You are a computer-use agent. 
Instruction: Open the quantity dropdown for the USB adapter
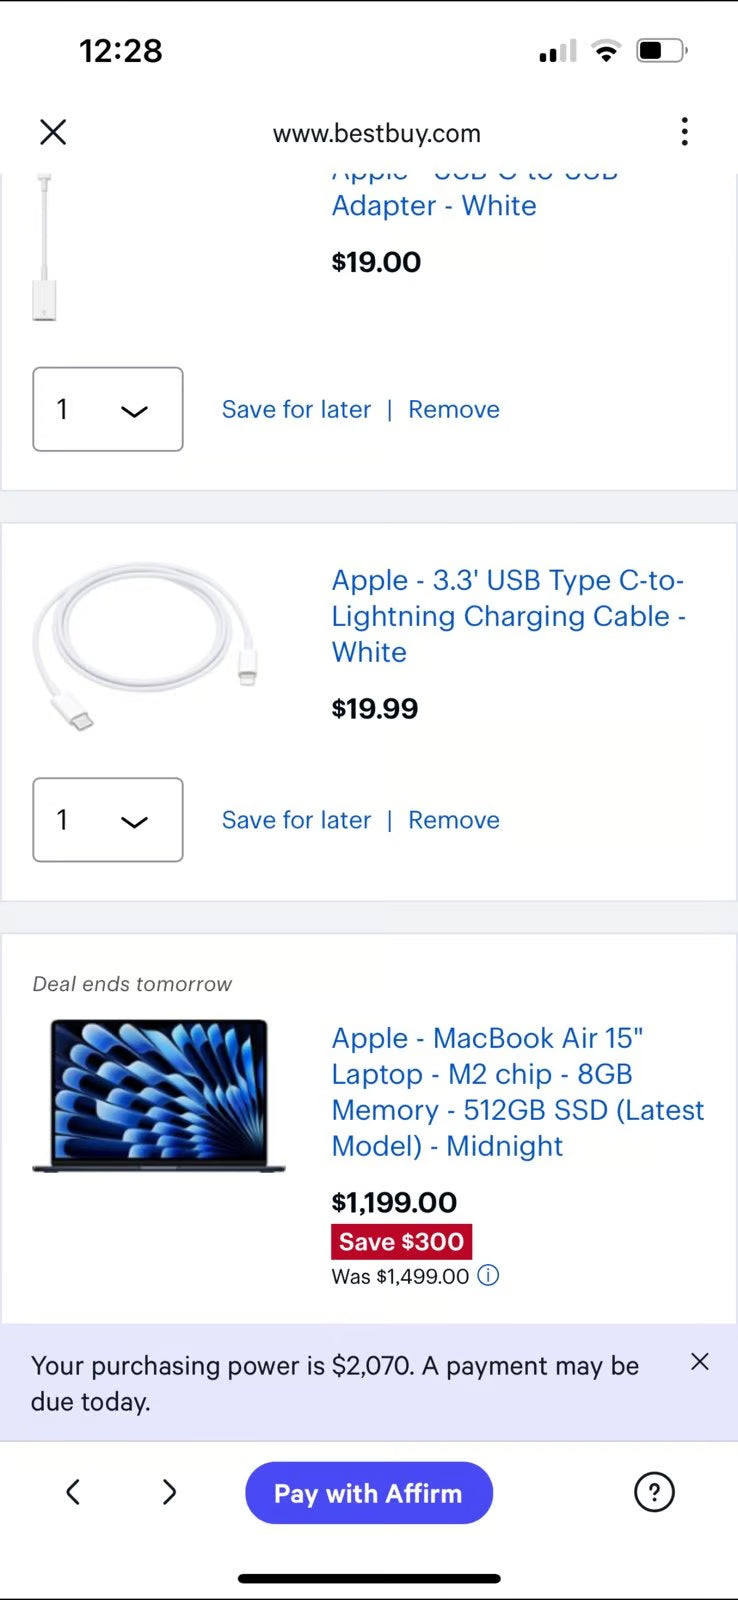pyautogui.click(x=107, y=409)
